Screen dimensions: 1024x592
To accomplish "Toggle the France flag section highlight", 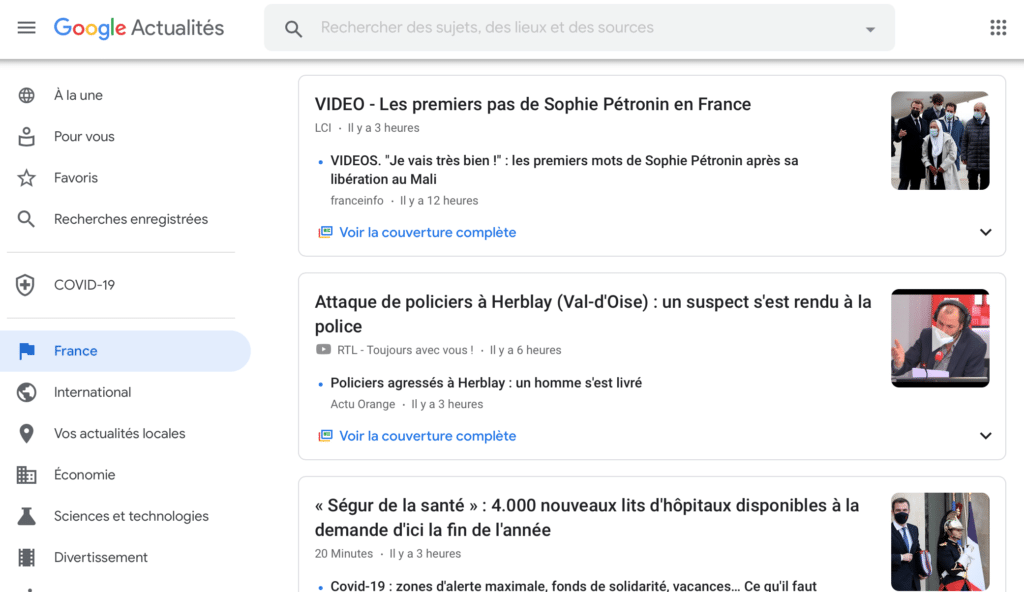I will click(x=26, y=351).
